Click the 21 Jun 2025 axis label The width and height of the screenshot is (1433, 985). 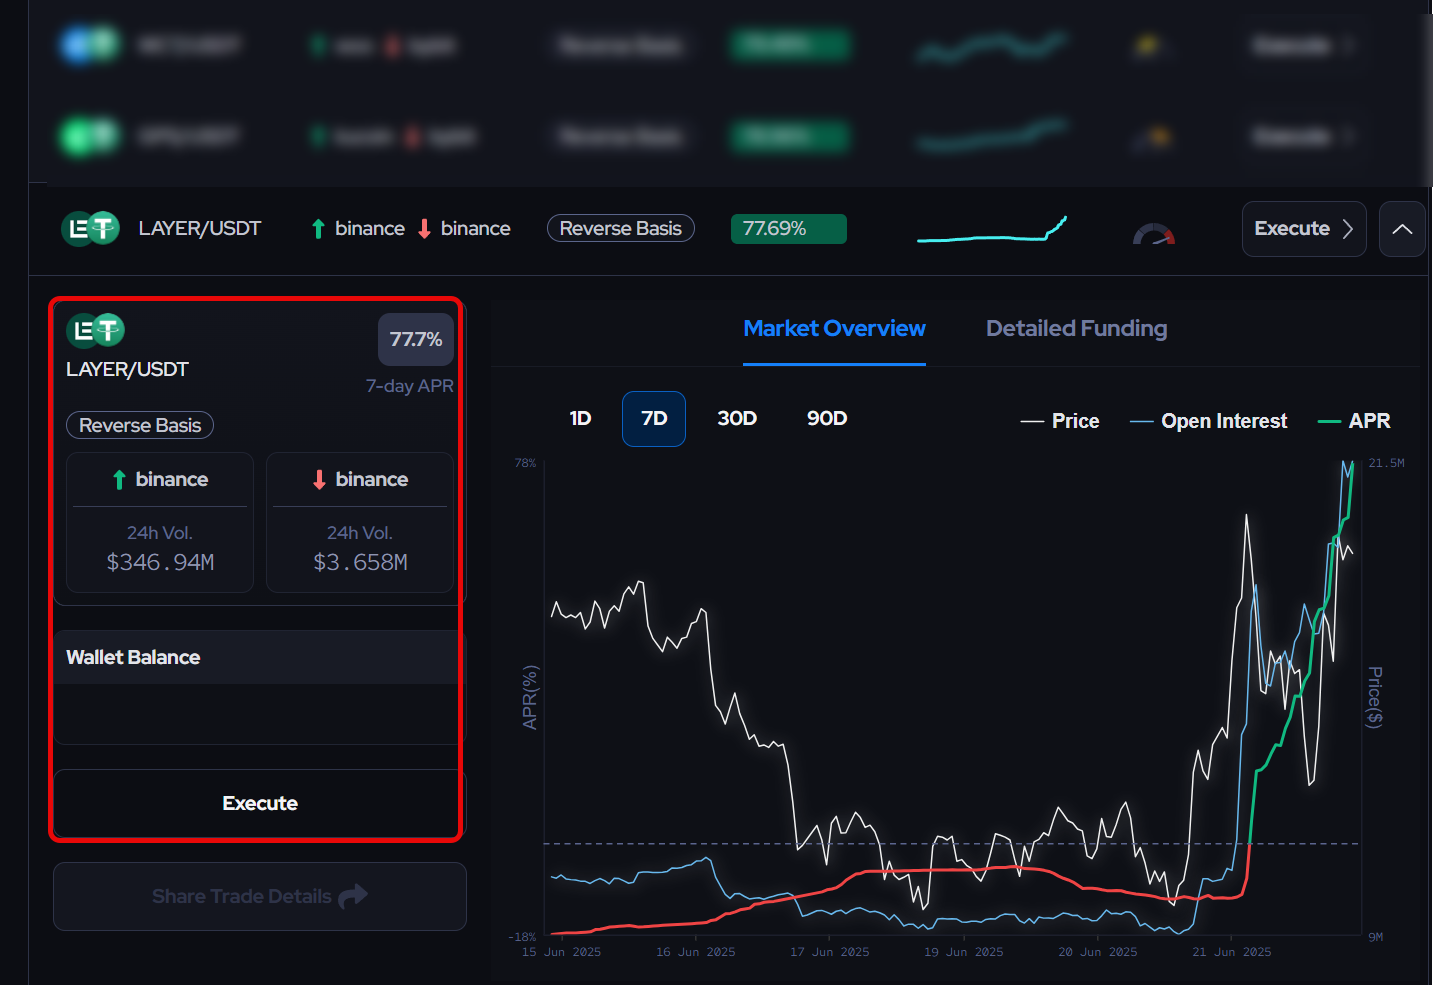pos(1232,952)
